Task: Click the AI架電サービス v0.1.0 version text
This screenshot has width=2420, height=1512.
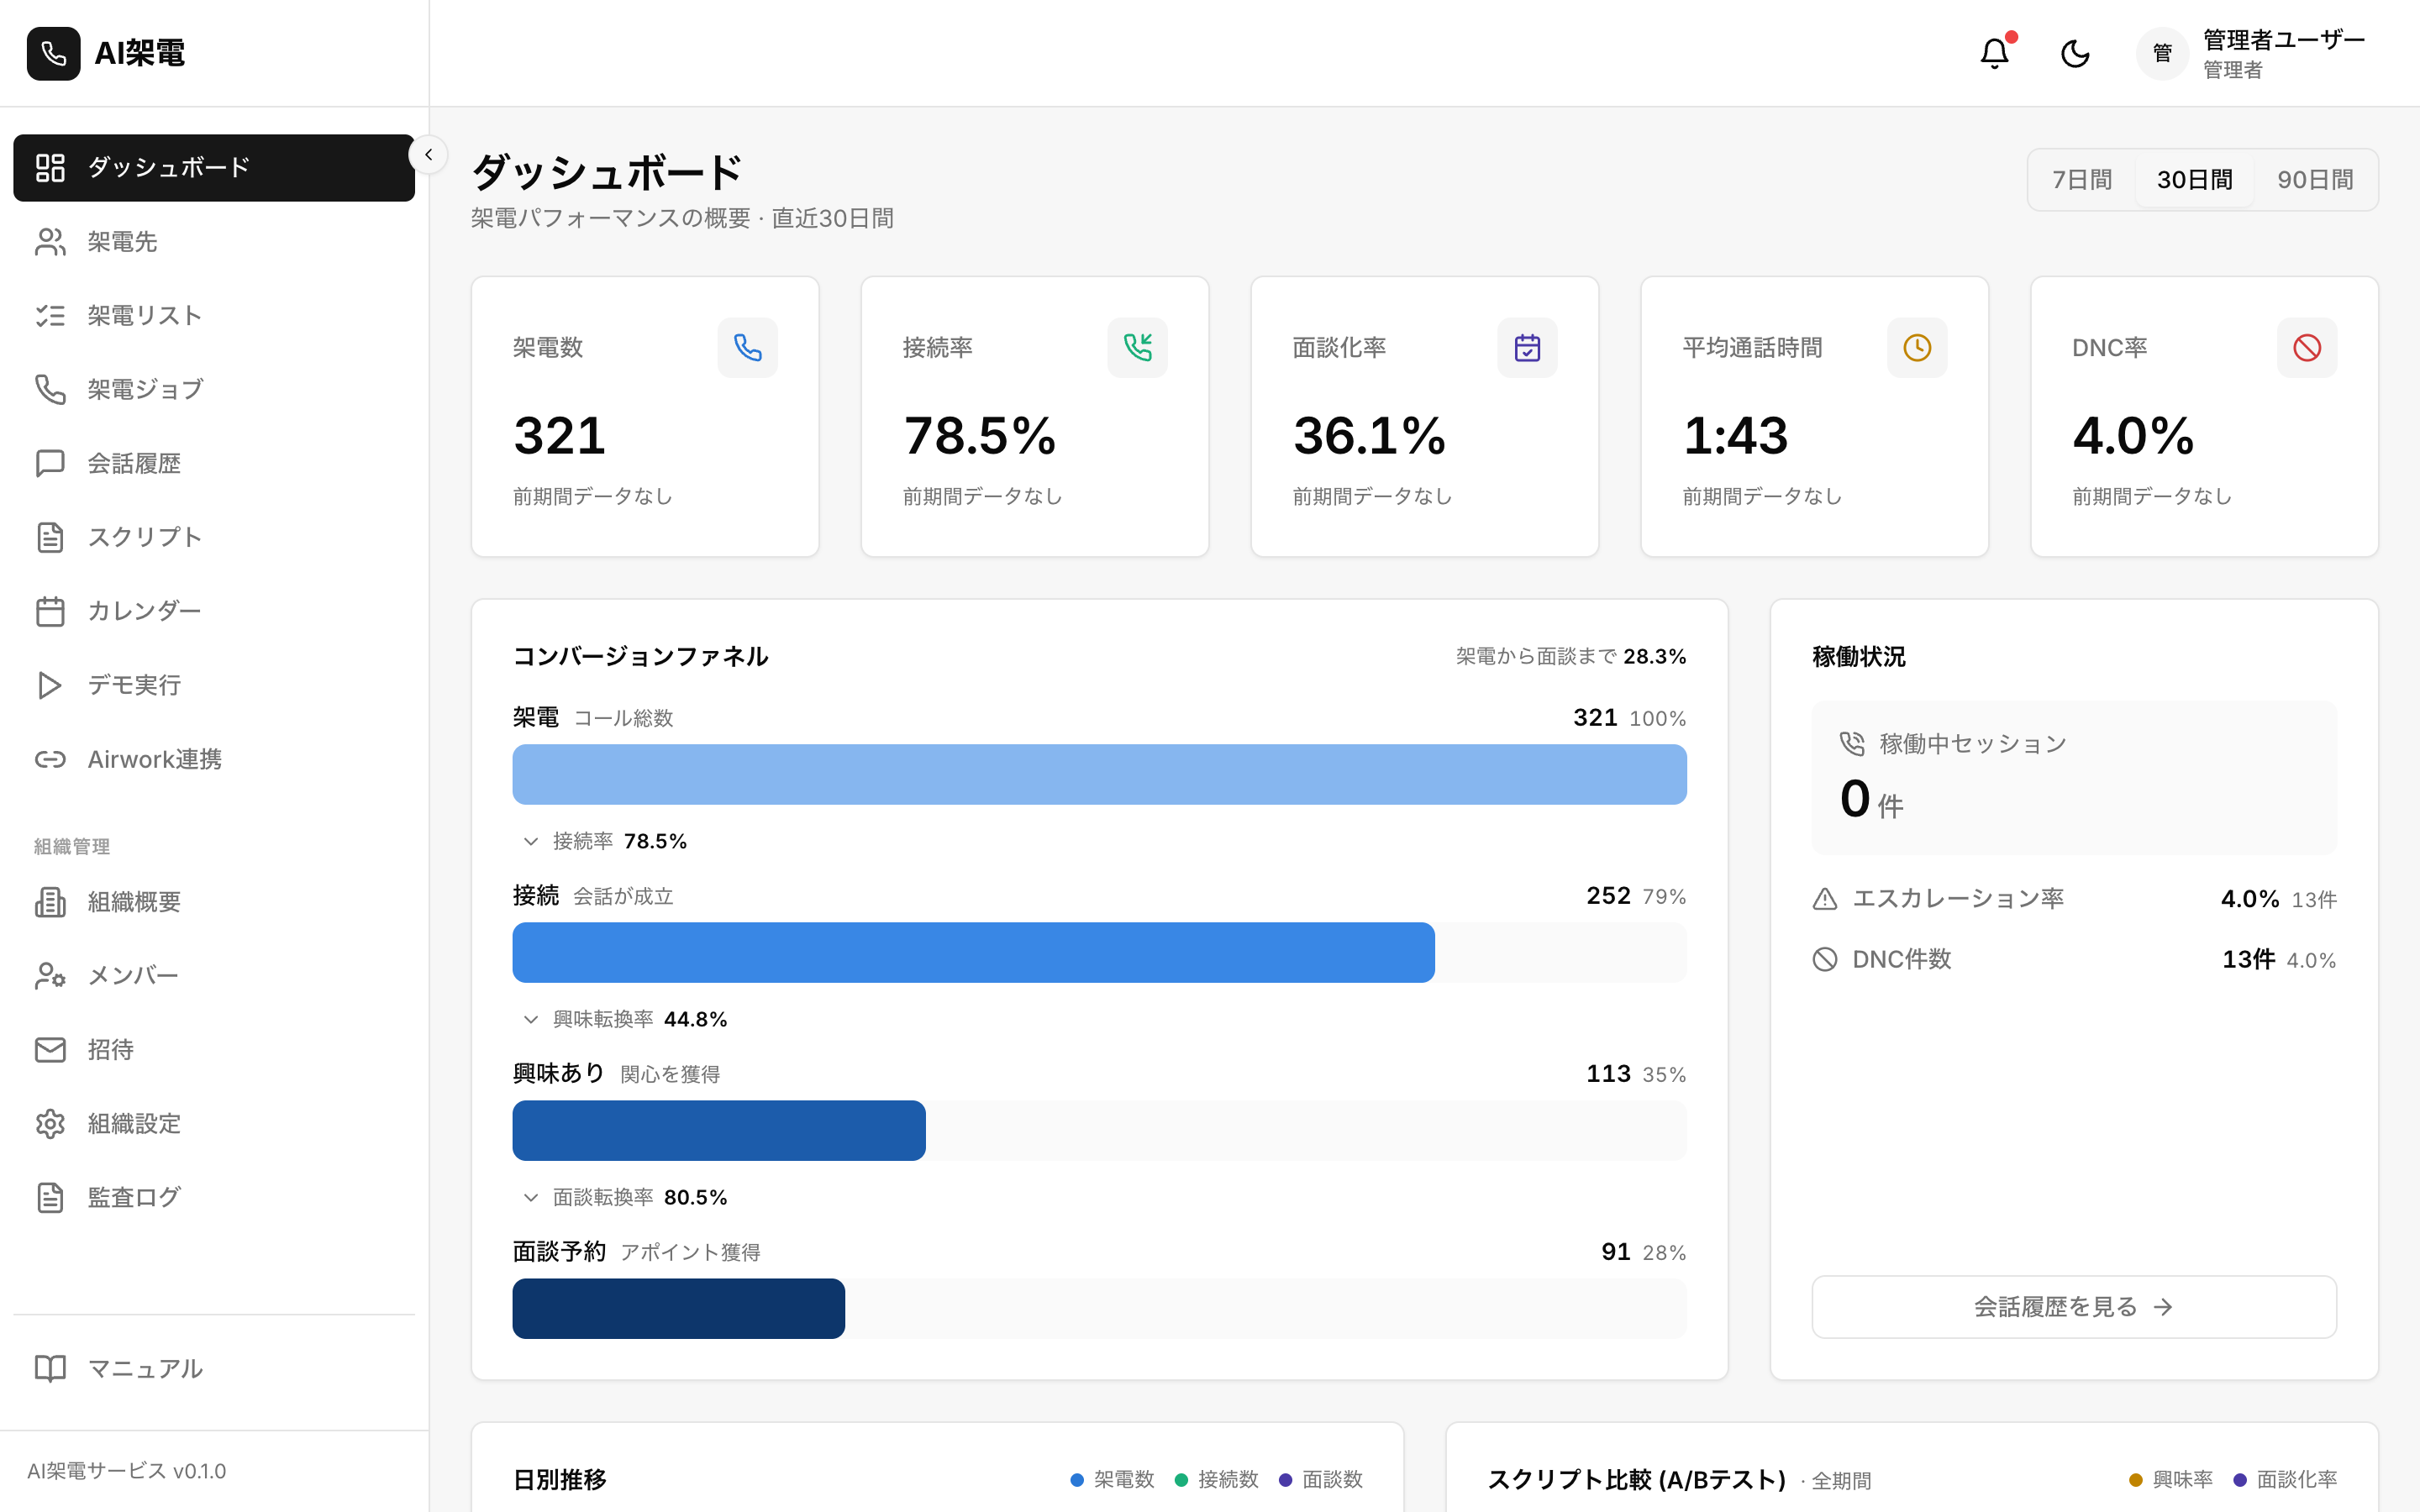Action: click(x=127, y=1471)
